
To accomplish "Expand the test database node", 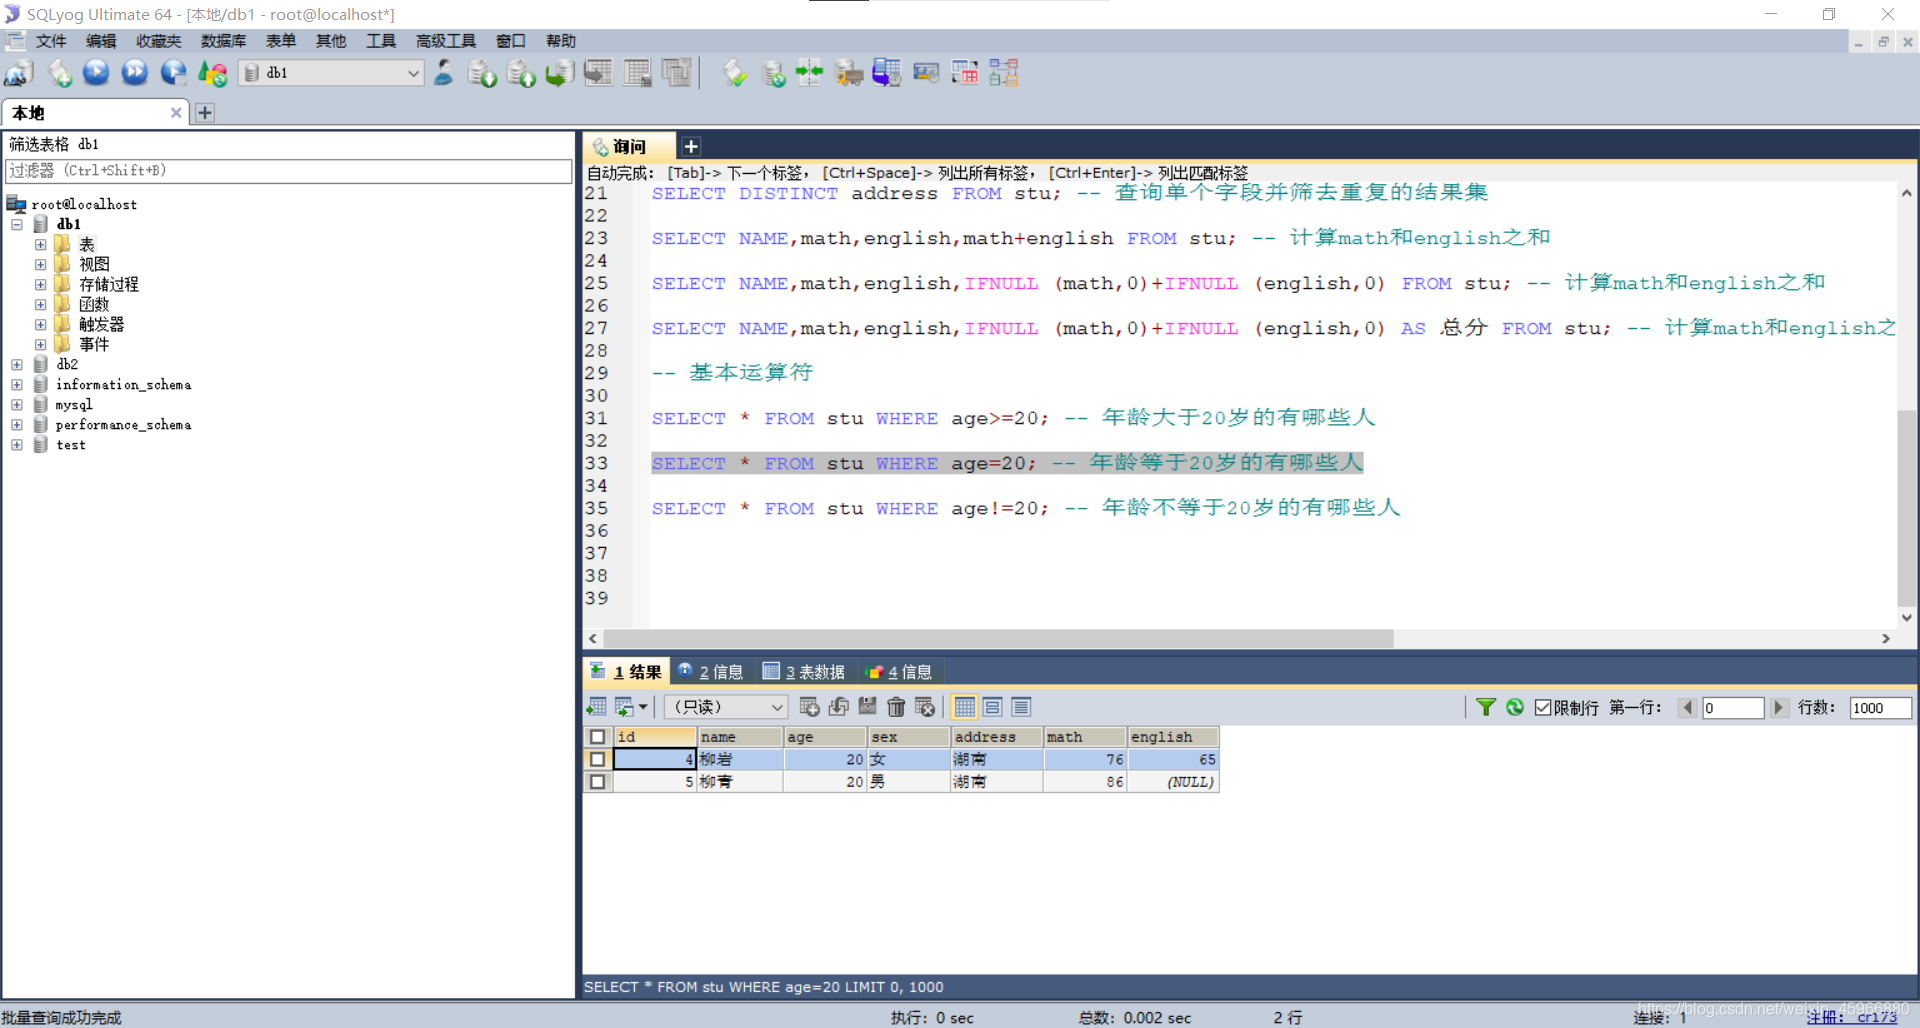I will [x=17, y=444].
